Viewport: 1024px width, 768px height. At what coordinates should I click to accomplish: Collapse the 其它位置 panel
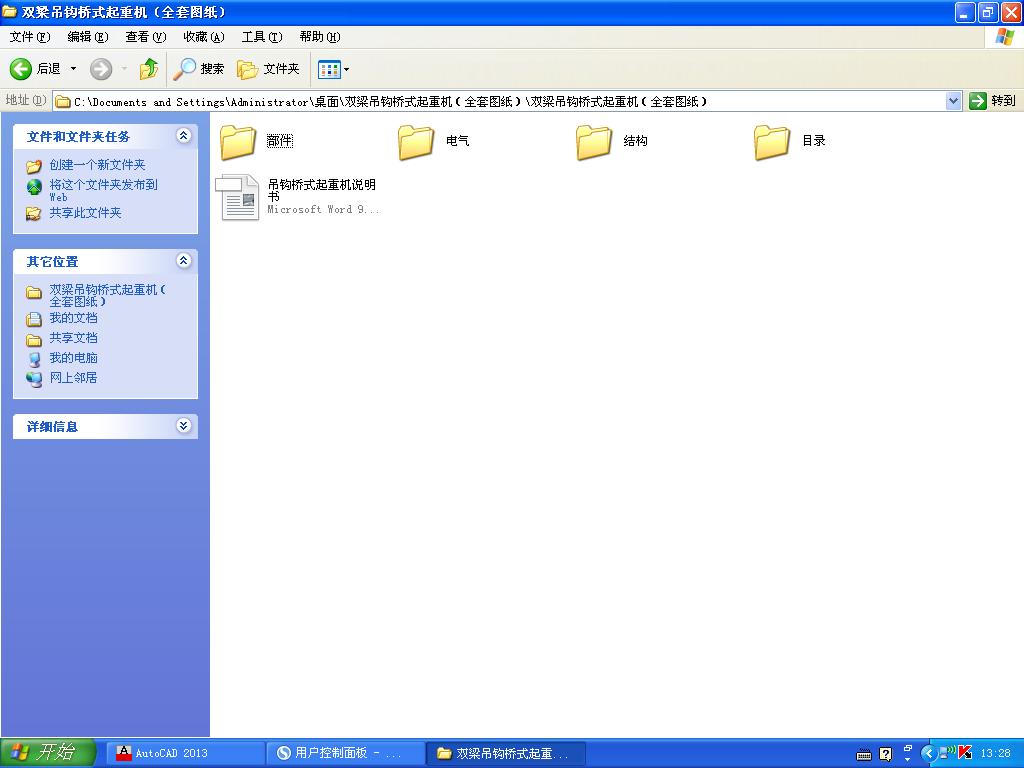184,261
